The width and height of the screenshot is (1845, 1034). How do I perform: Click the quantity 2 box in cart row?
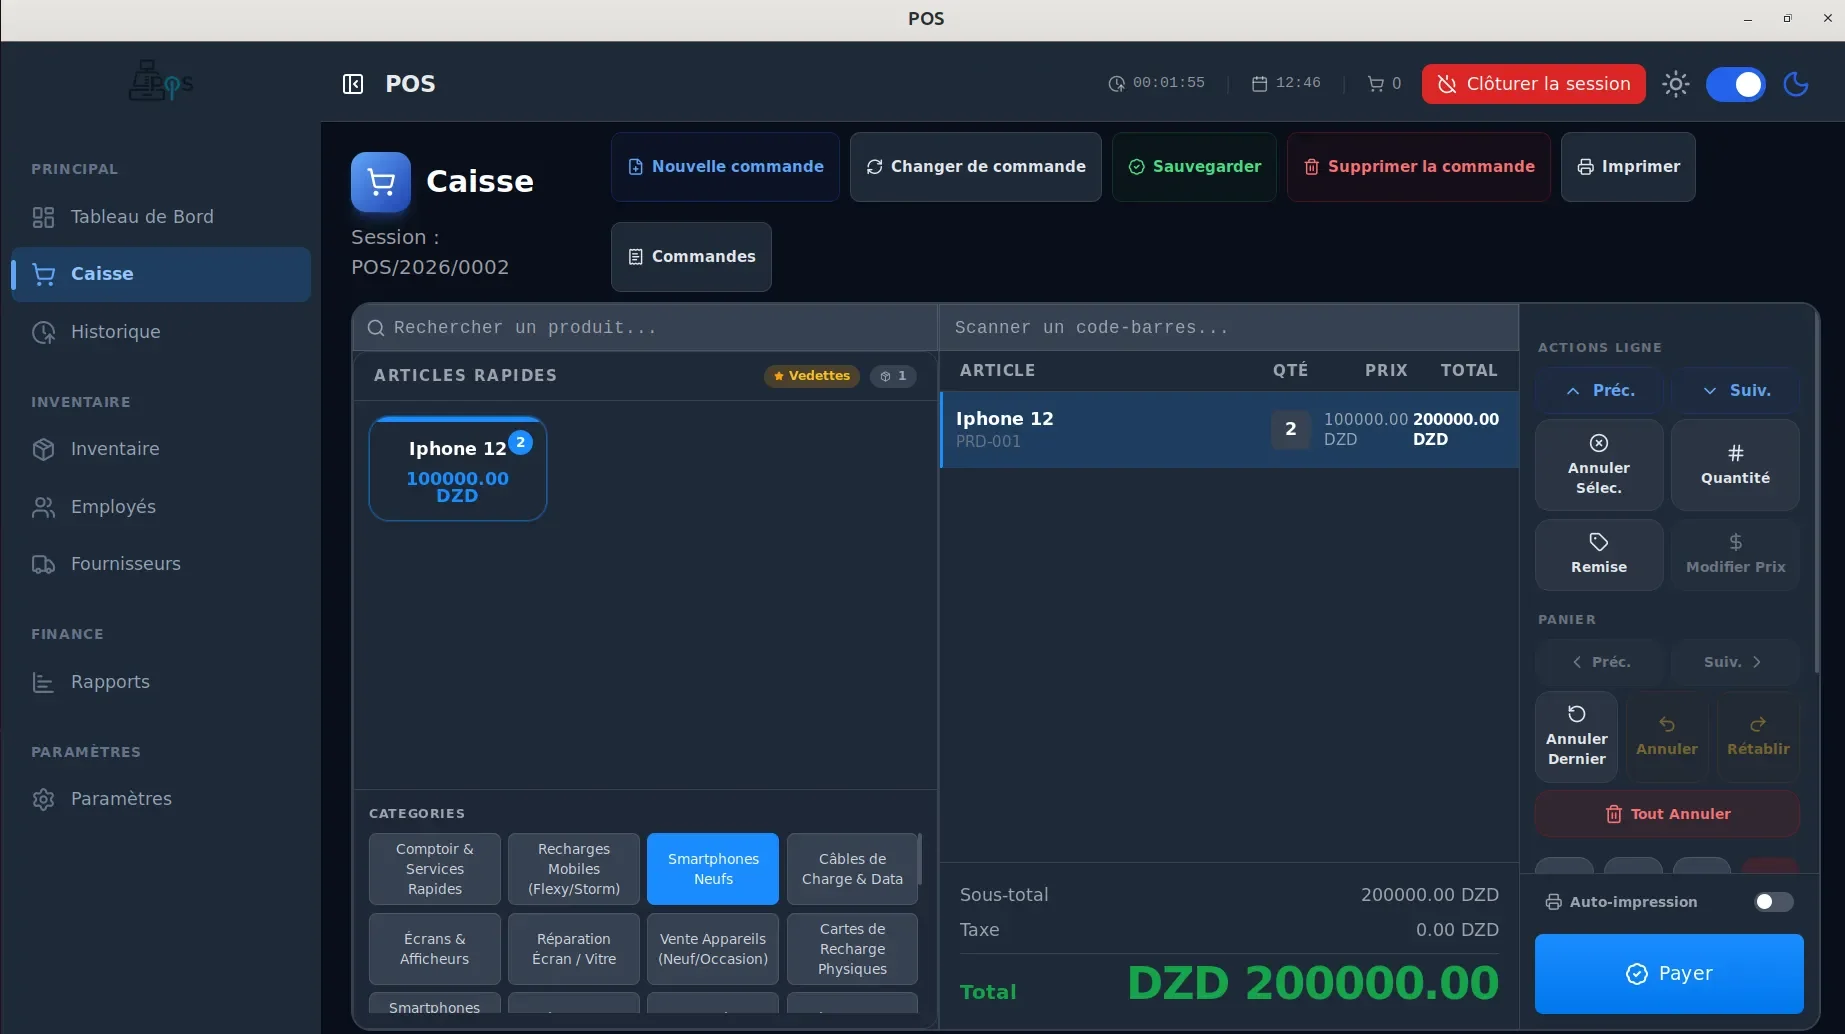(x=1290, y=429)
